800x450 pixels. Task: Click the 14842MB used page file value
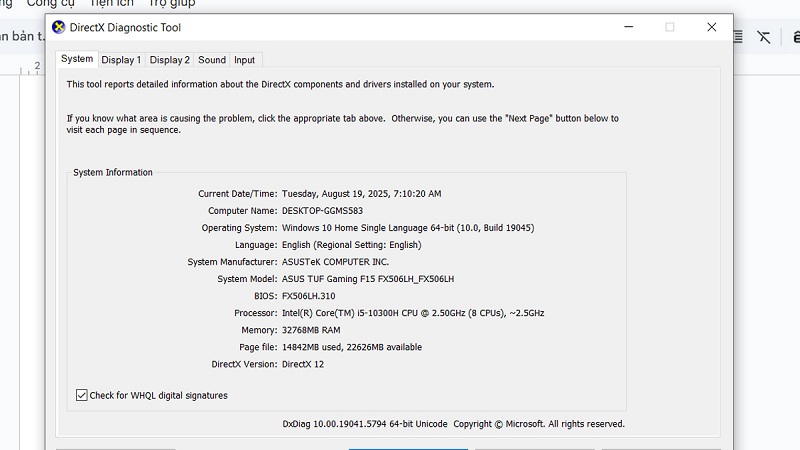[x=352, y=347]
